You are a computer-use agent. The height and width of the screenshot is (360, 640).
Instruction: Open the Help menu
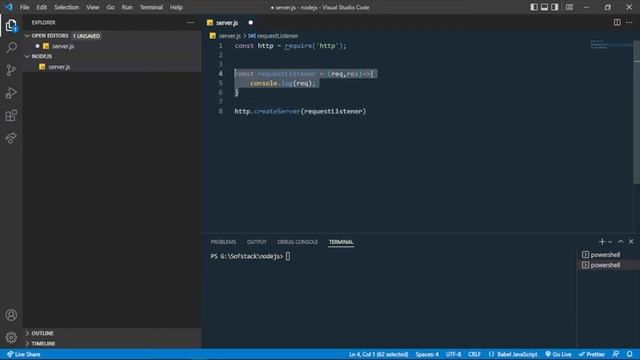176,7
